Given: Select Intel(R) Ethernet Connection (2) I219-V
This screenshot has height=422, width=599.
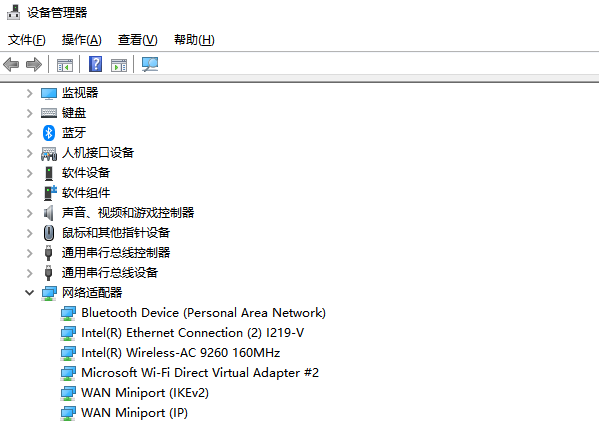Looking at the screenshot, I should (193, 333).
